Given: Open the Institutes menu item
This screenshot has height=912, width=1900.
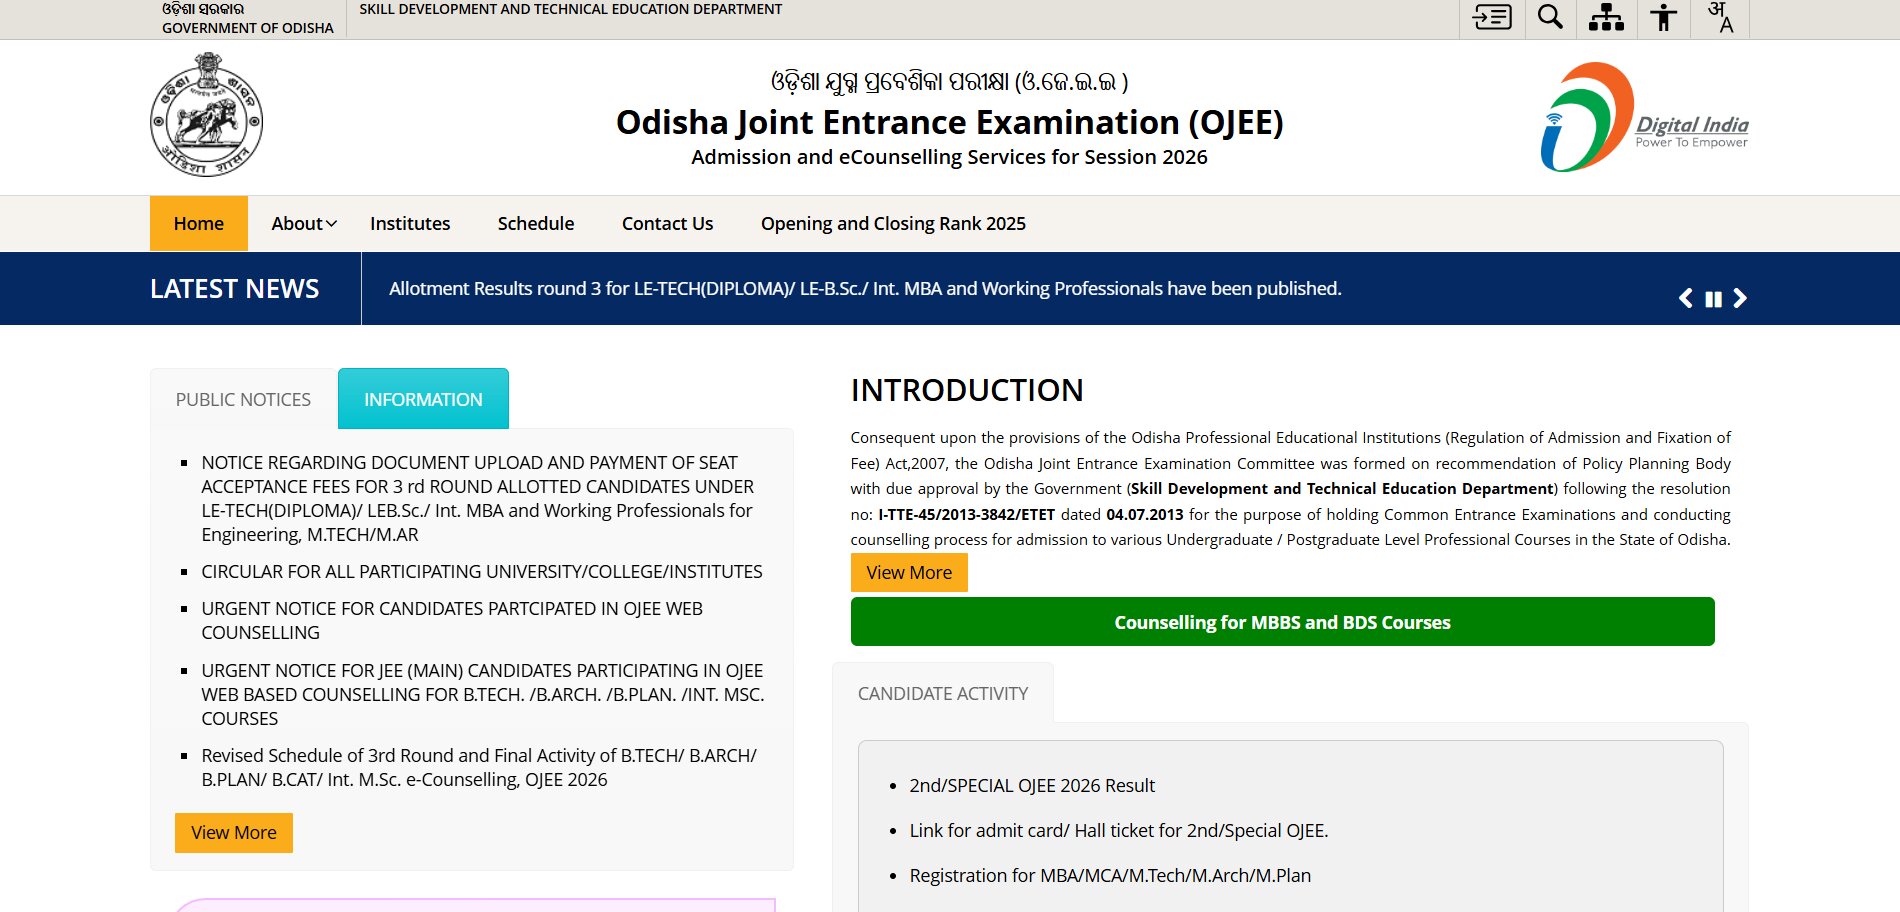Looking at the screenshot, I should [x=410, y=224].
